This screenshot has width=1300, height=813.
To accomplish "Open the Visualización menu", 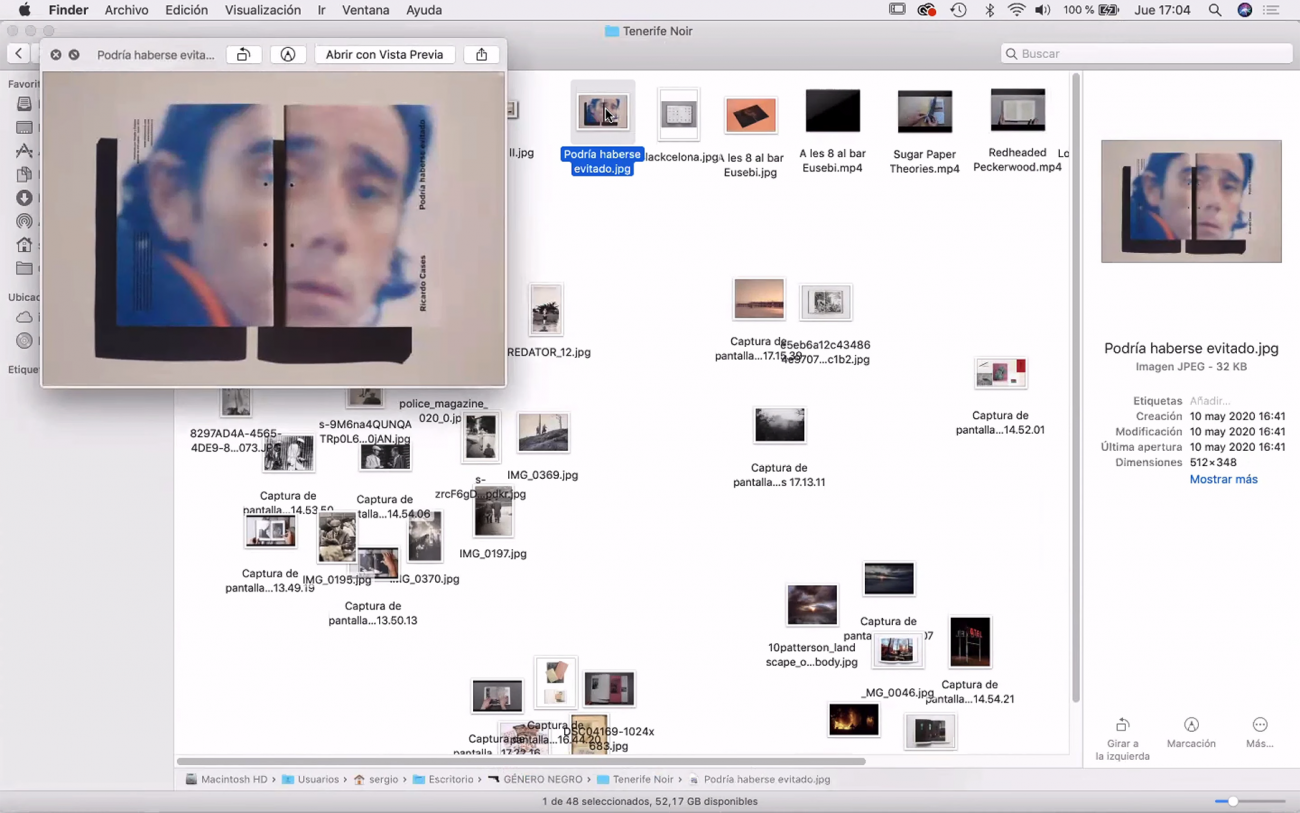I will (263, 10).
